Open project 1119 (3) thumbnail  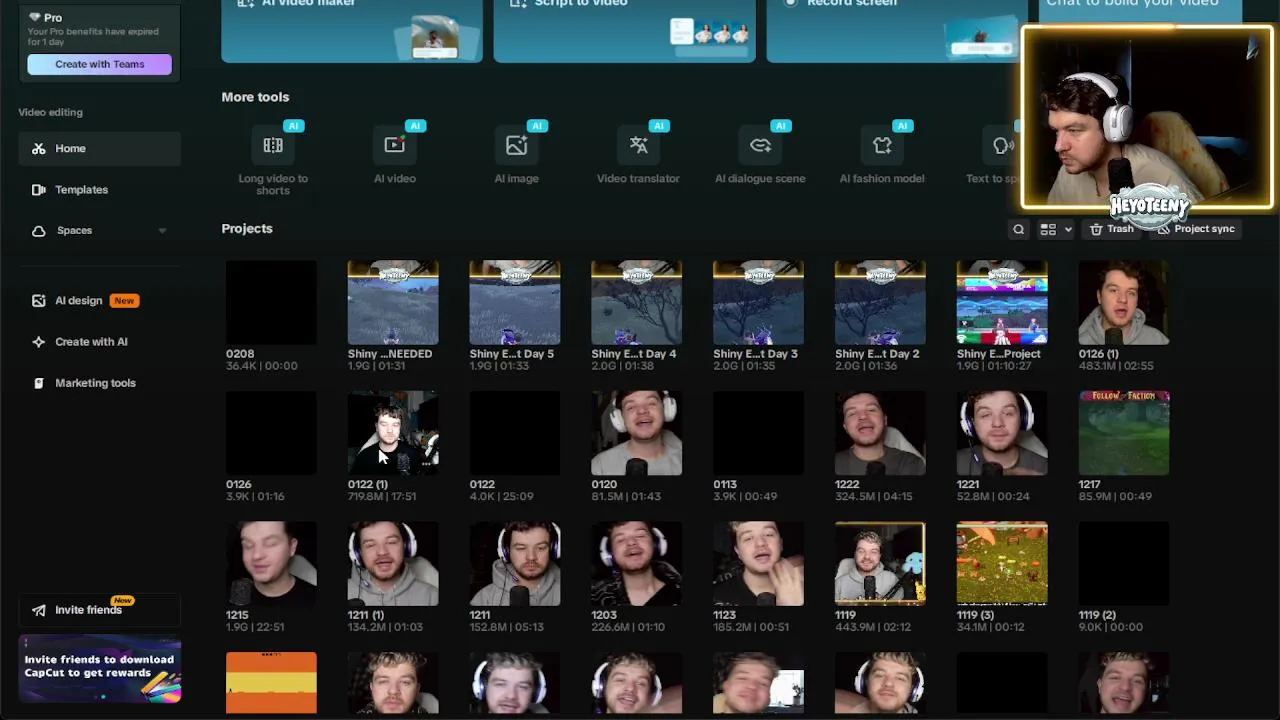click(x=1002, y=564)
